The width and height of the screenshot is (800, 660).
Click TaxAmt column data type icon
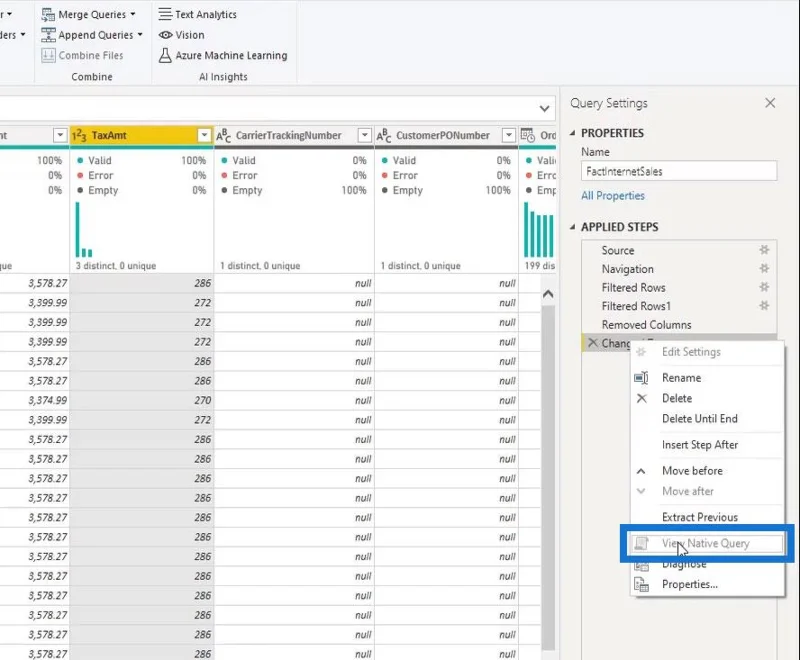[x=79, y=136]
